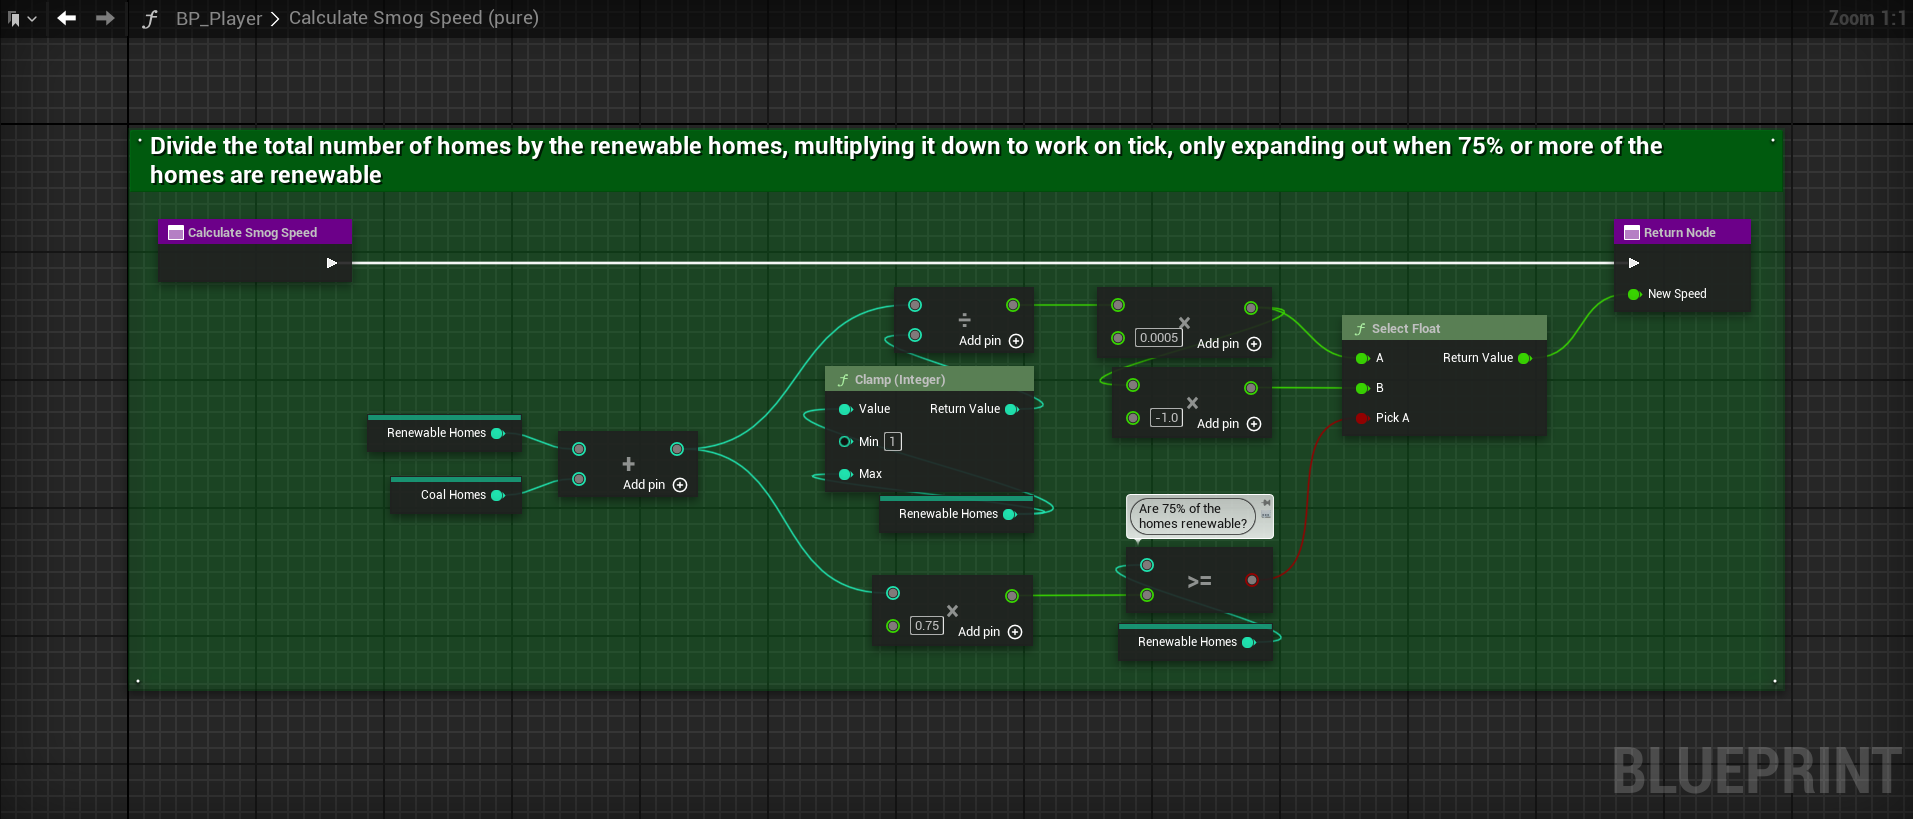1913x819 pixels.
Task: Edit the Clamp Min value field
Action: point(893,441)
